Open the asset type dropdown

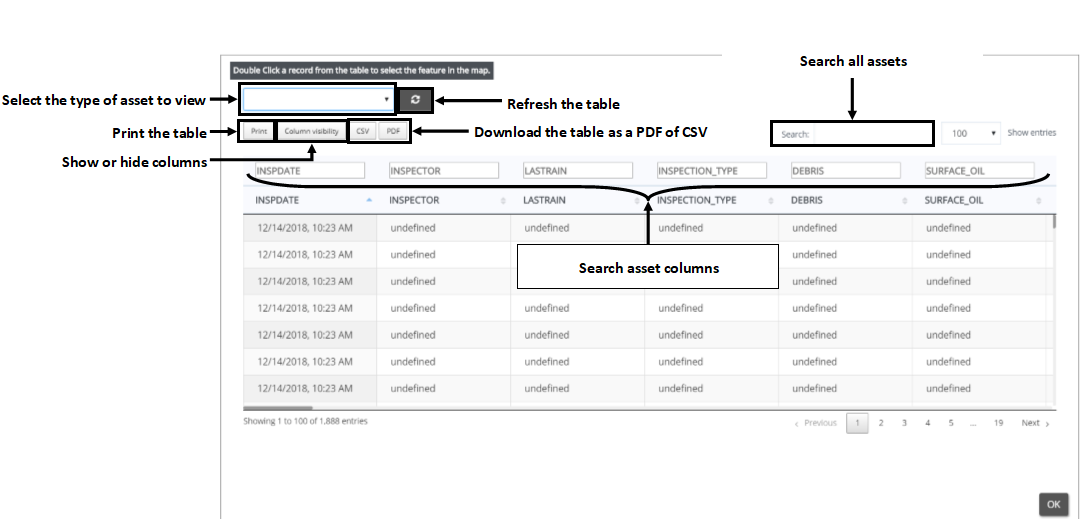coord(318,100)
